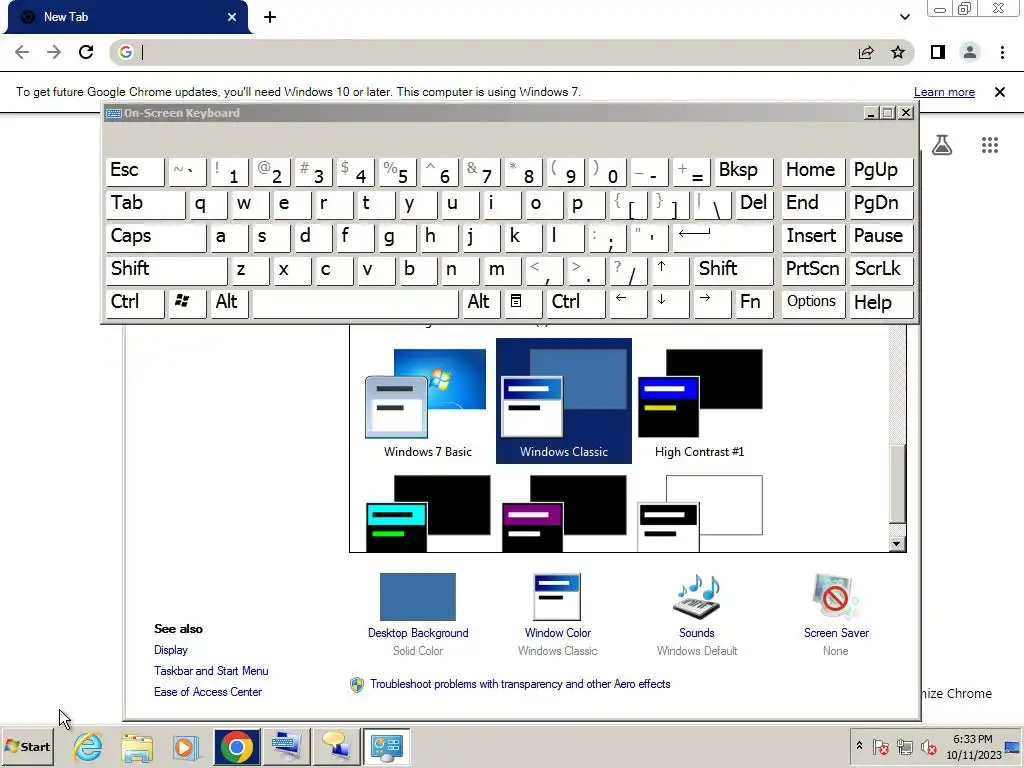Viewport: 1024px width, 768px height.
Task: Launch Internet Explorer from taskbar
Action: click(x=88, y=746)
